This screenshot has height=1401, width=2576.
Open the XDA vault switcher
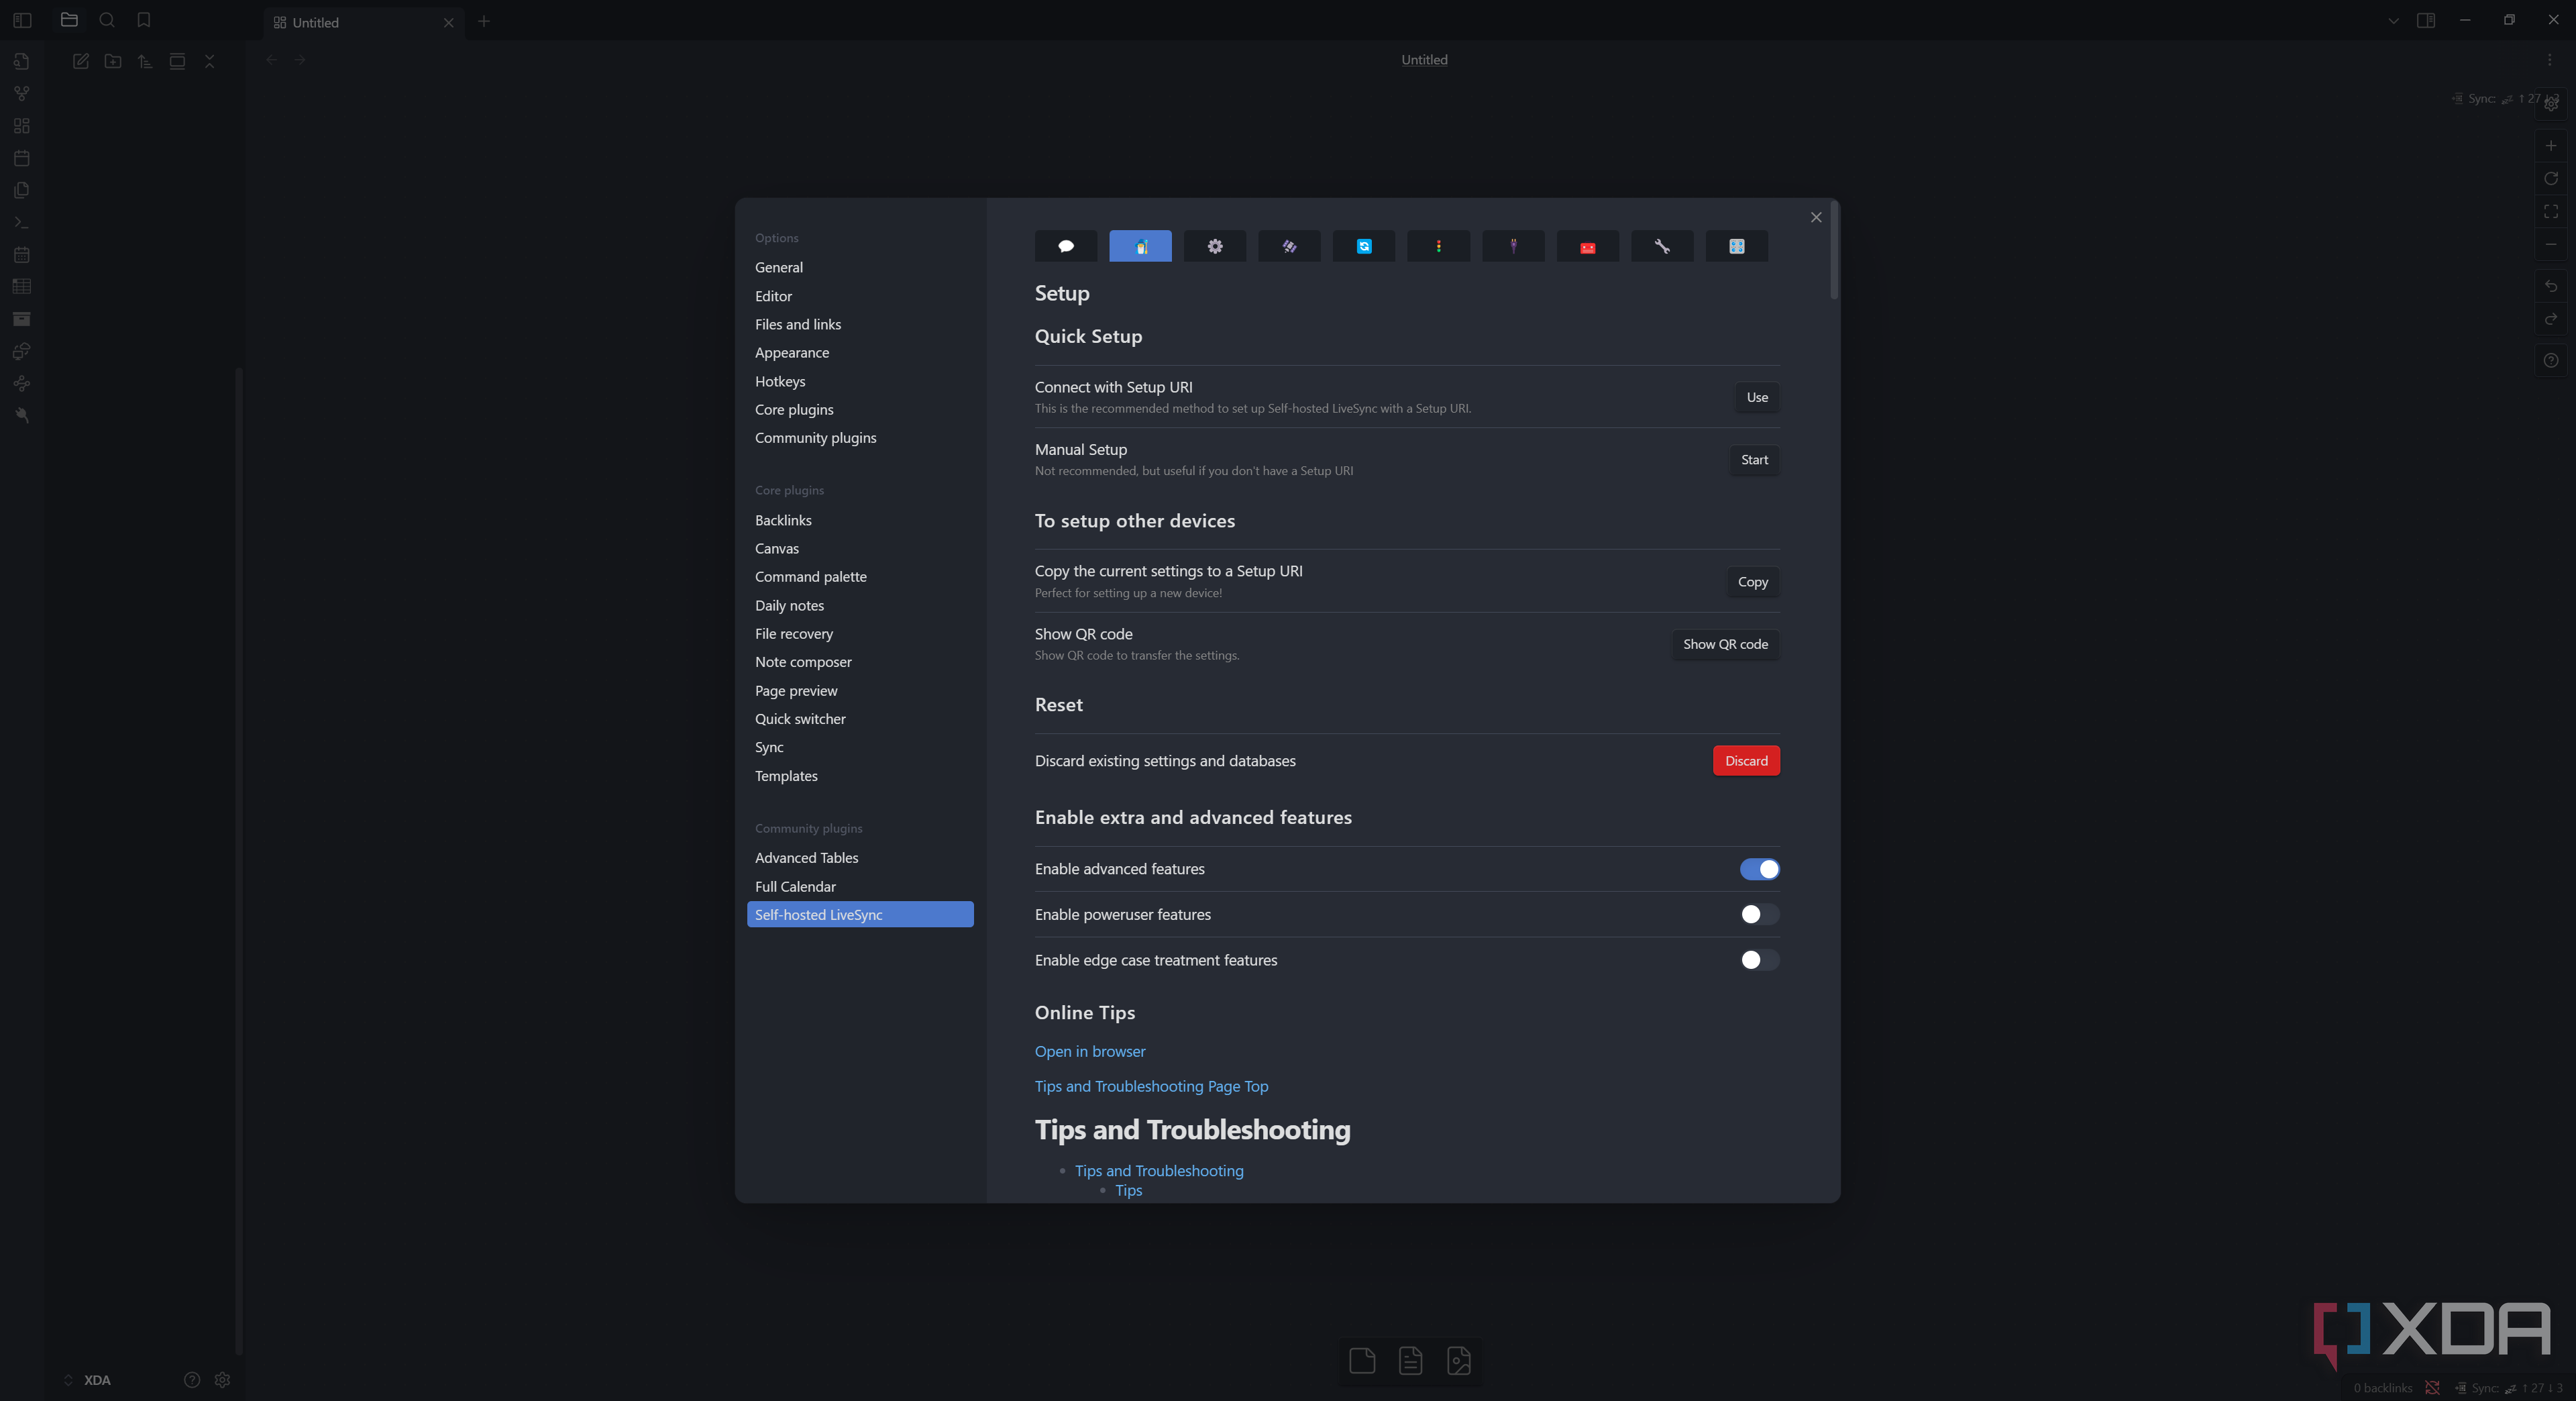(x=87, y=1380)
